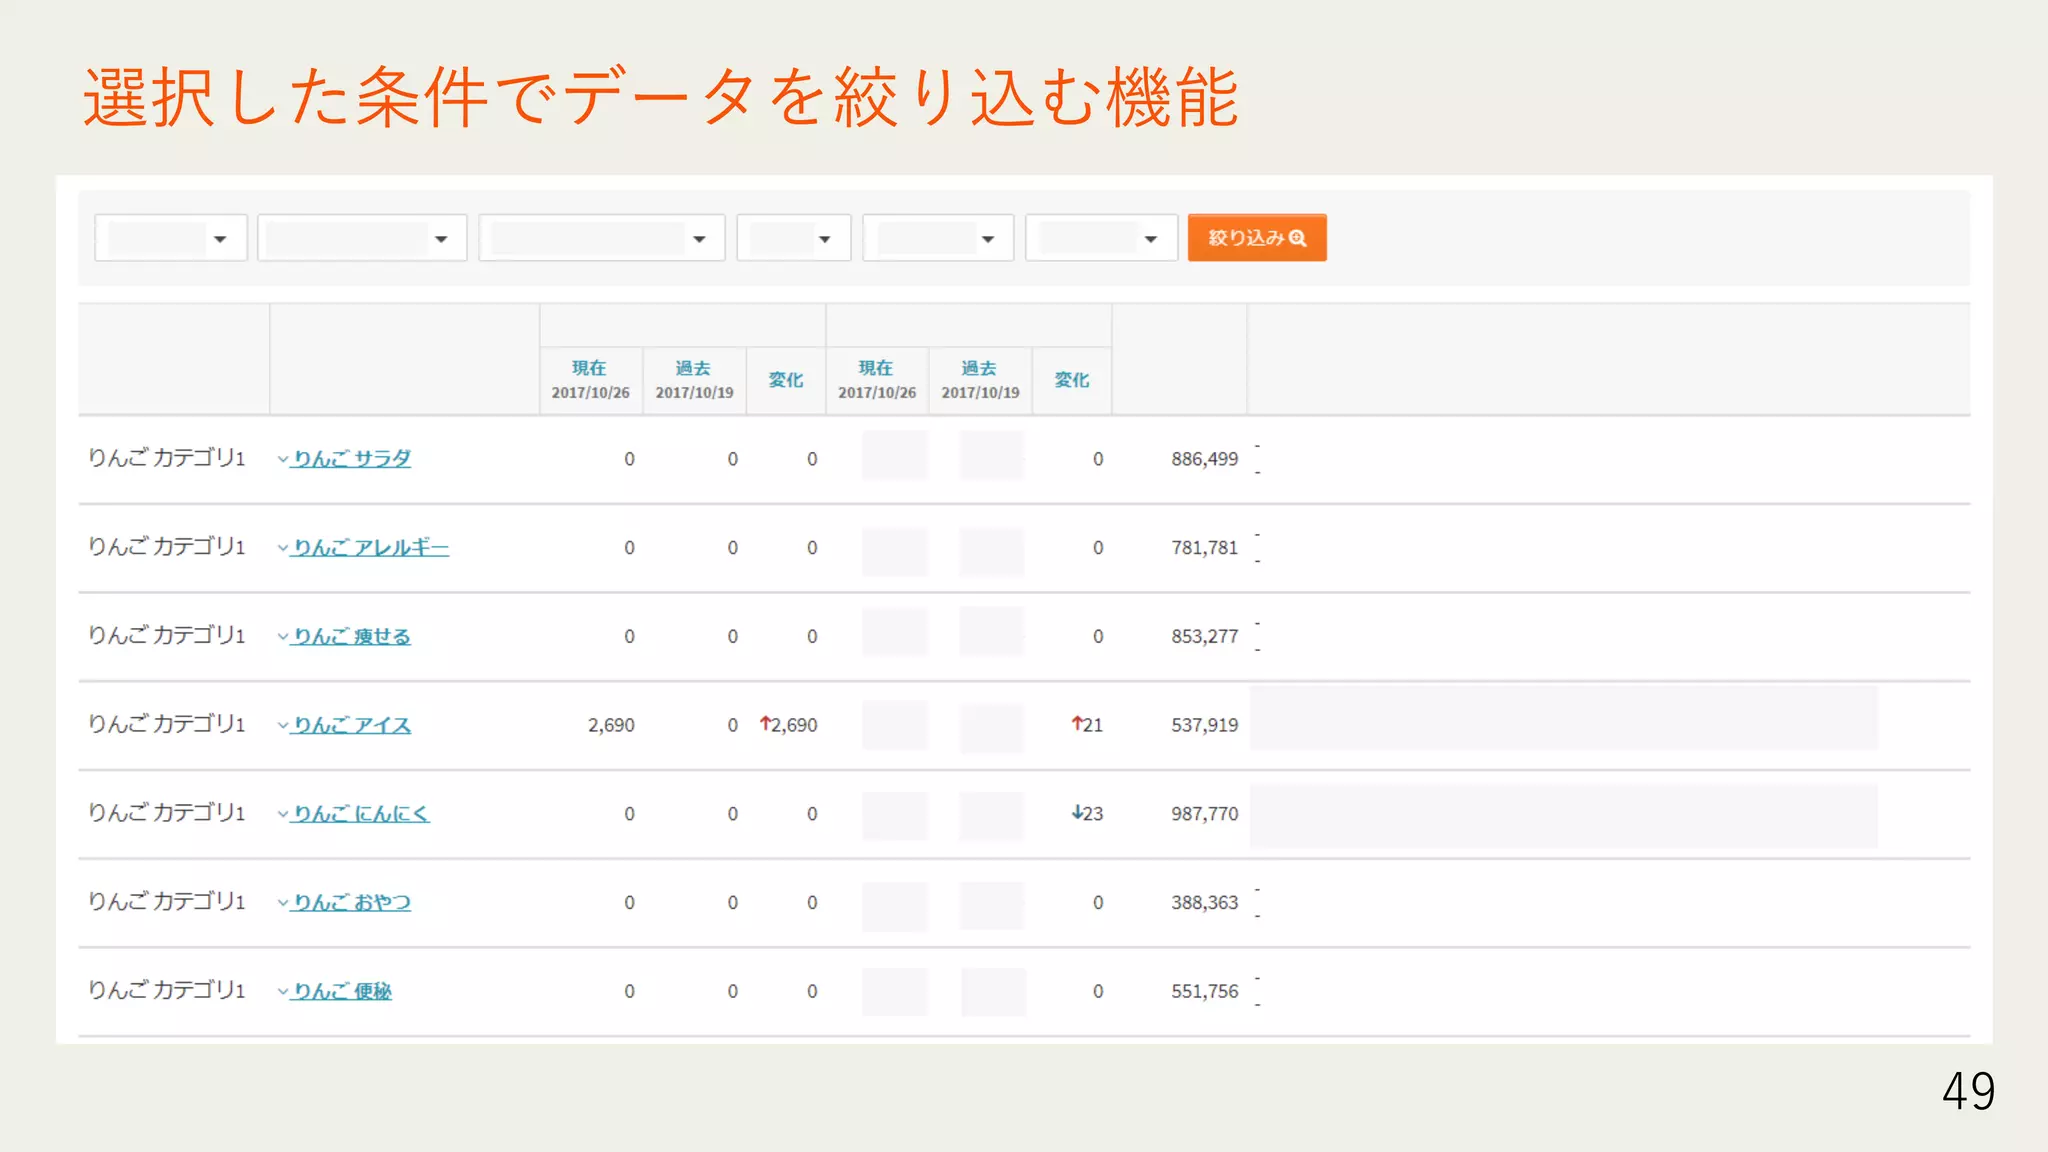Expand chevron beside りんご 痩せる
2048x1152 pixels.
pyautogui.click(x=283, y=637)
